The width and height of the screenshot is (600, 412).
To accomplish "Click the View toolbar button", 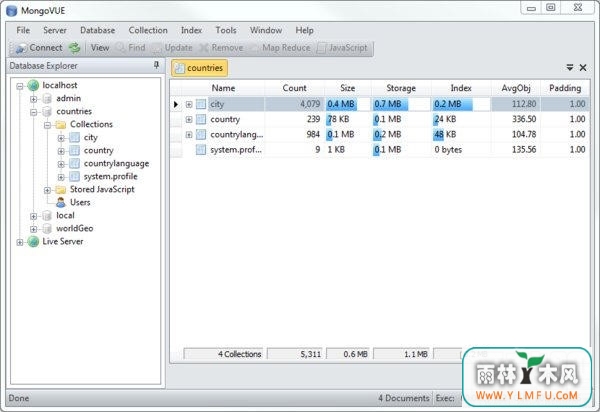I will [100, 48].
